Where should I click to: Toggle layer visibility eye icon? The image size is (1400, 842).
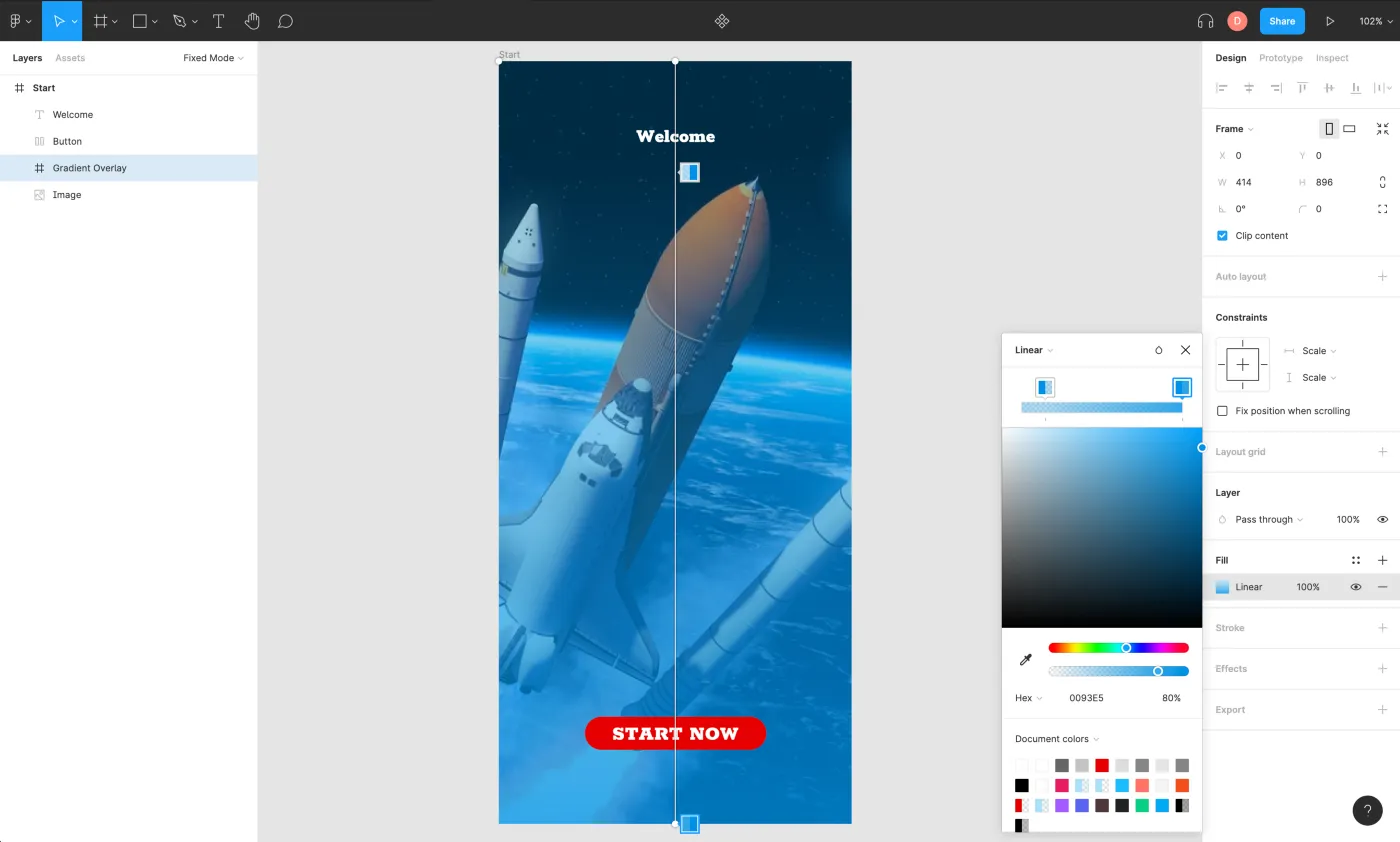point(1383,520)
